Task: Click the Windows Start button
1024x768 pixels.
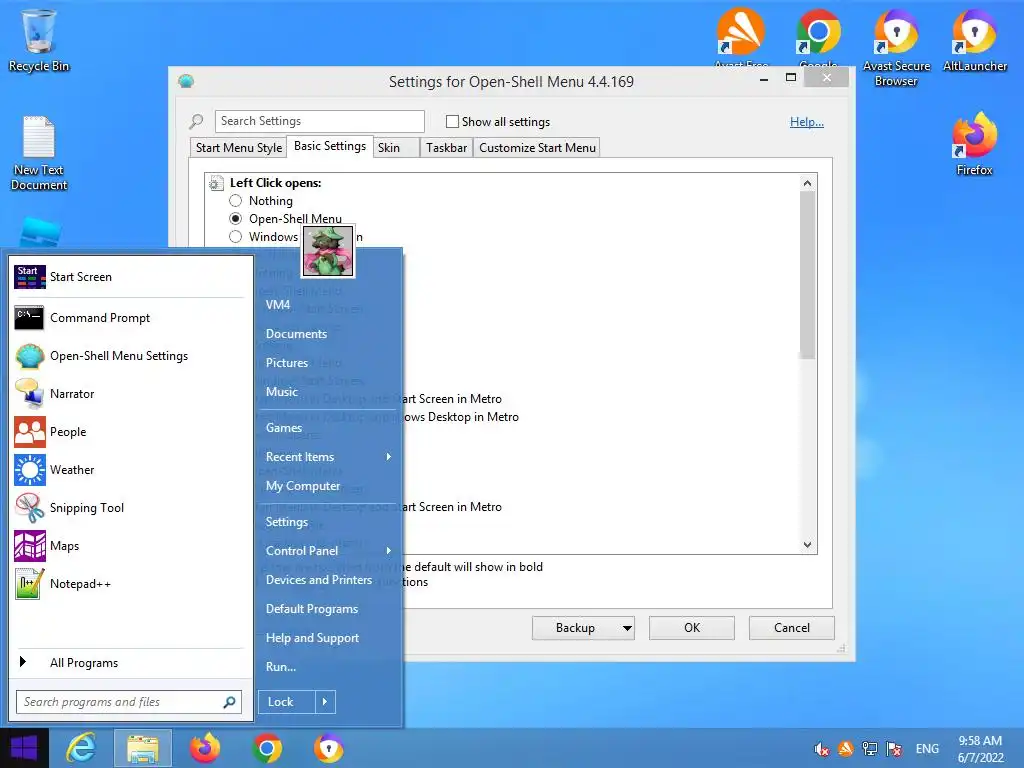Action: (x=24, y=748)
